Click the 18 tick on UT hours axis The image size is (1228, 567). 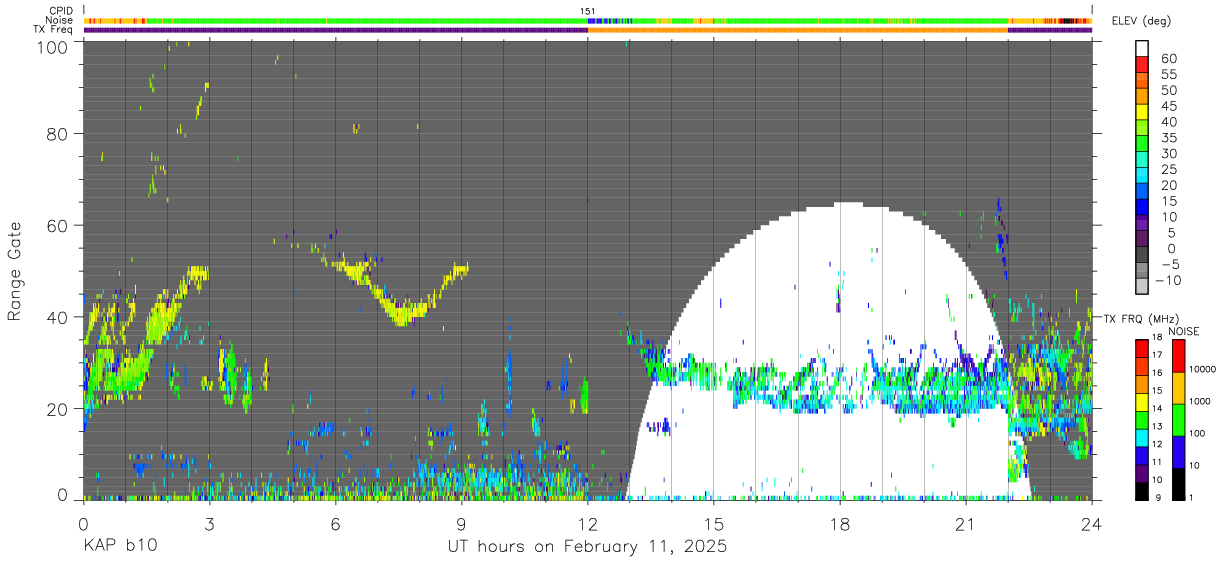click(x=840, y=523)
